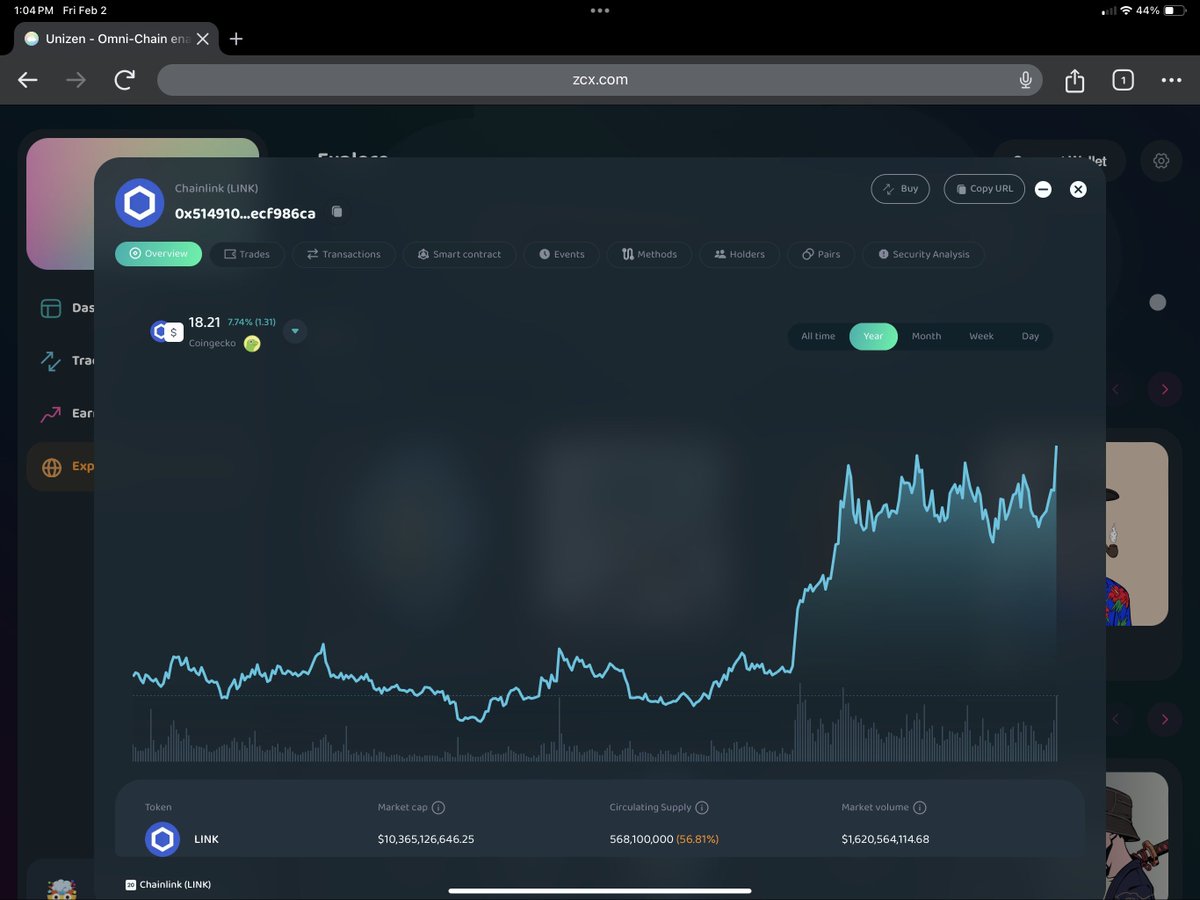Go back with the browser back arrow
The width and height of the screenshot is (1200, 900).
click(28, 80)
